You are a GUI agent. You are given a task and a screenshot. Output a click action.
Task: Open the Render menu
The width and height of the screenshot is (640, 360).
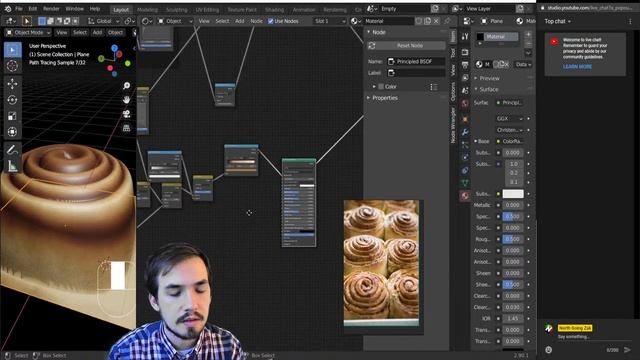pos(51,9)
